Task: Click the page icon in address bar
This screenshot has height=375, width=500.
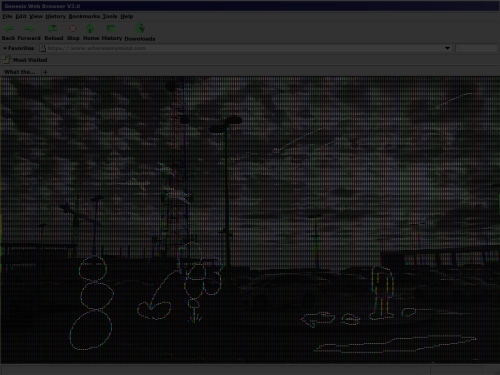Action: tap(43, 48)
